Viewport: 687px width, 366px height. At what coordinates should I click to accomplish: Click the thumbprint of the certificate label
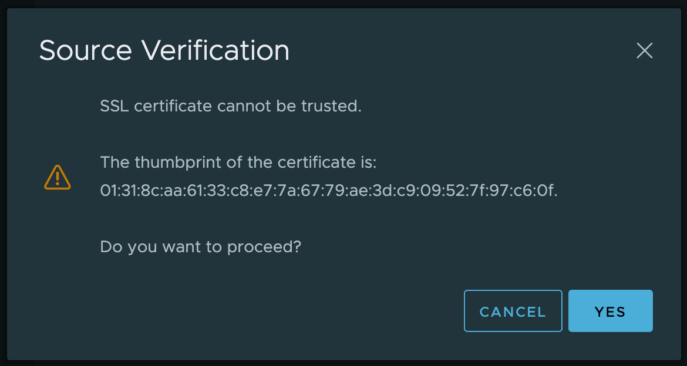pyautogui.click(x=238, y=162)
